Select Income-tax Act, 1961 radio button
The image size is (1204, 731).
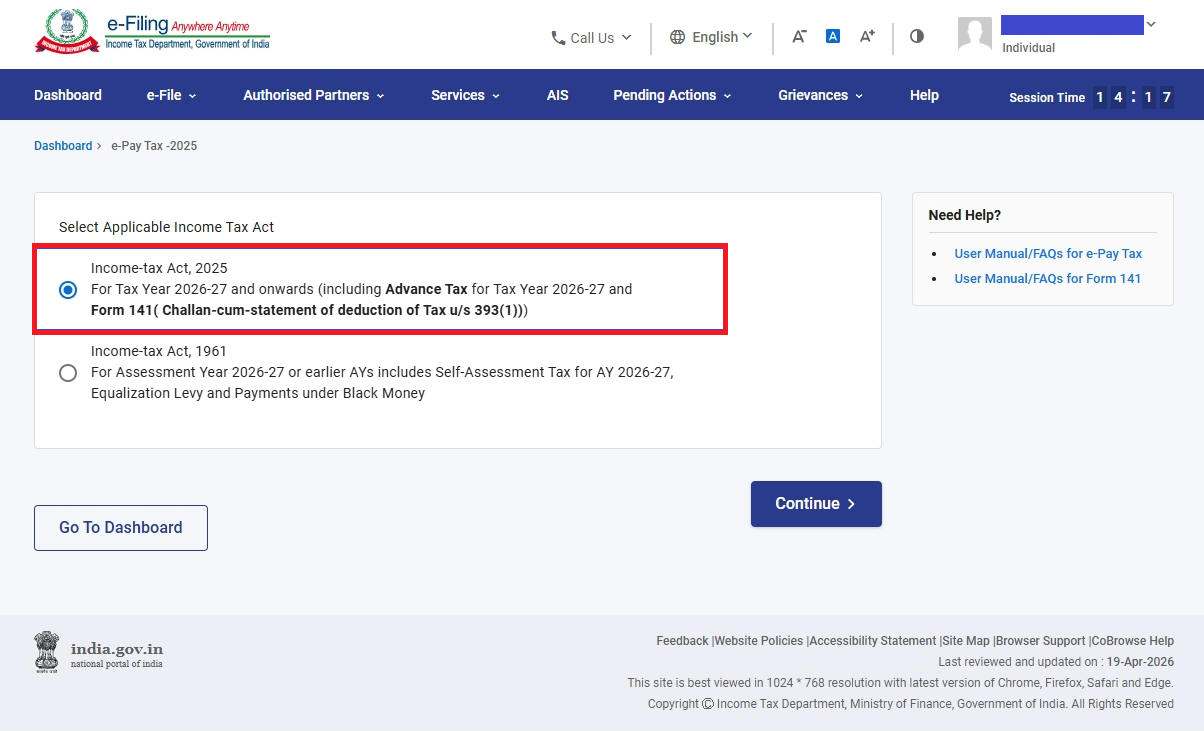tap(68, 373)
